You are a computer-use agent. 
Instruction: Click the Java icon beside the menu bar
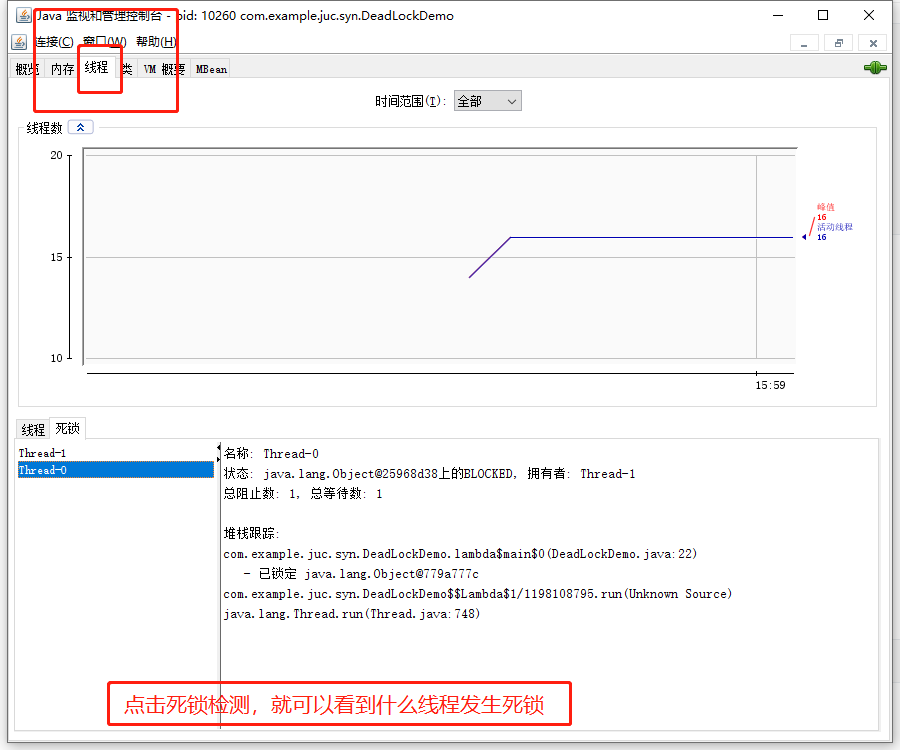coord(19,42)
